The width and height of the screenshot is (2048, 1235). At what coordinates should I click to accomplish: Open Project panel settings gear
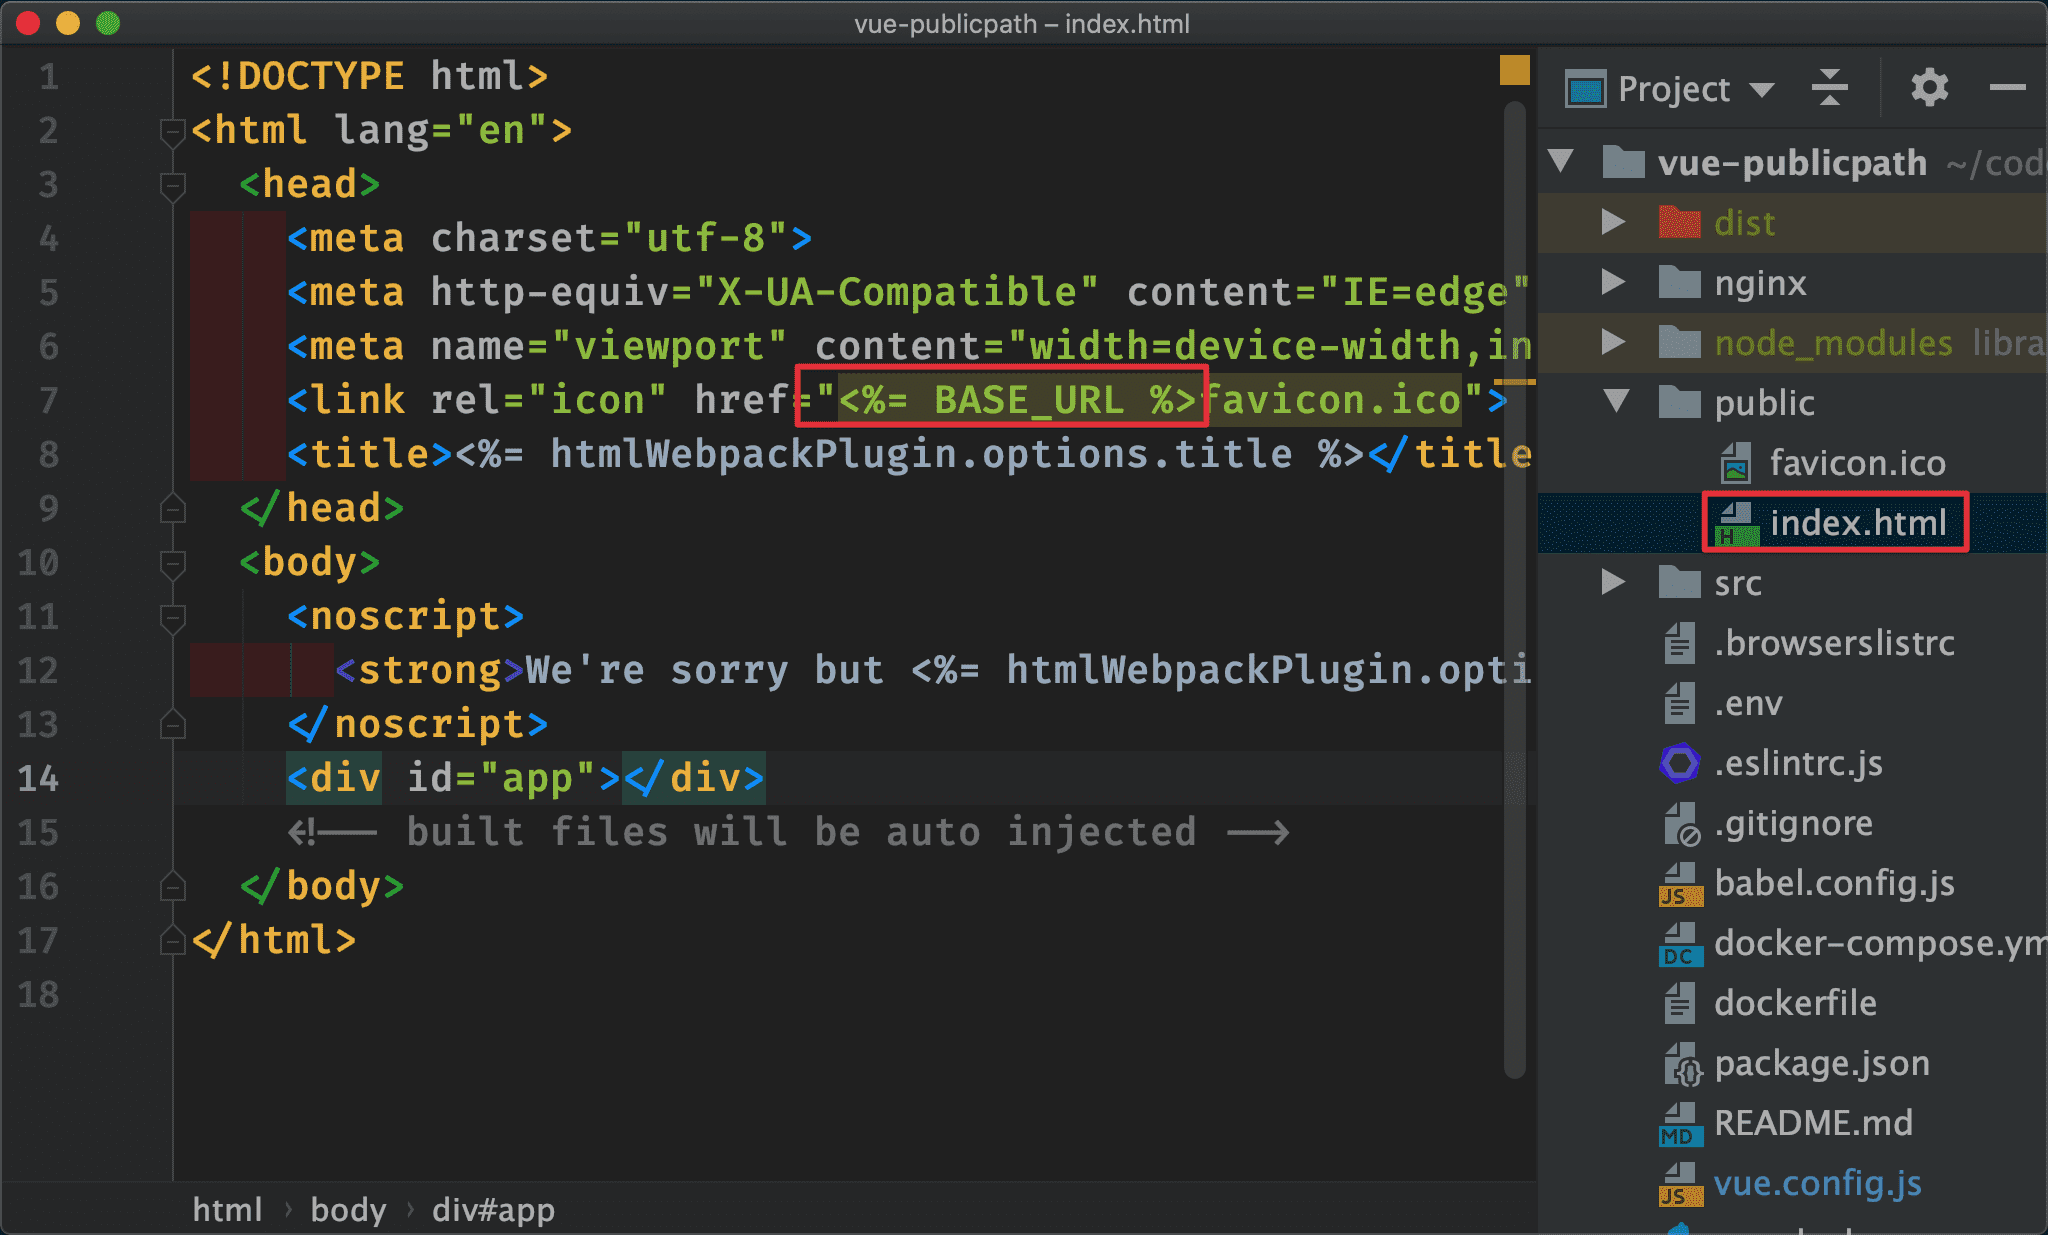[x=1930, y=88]
